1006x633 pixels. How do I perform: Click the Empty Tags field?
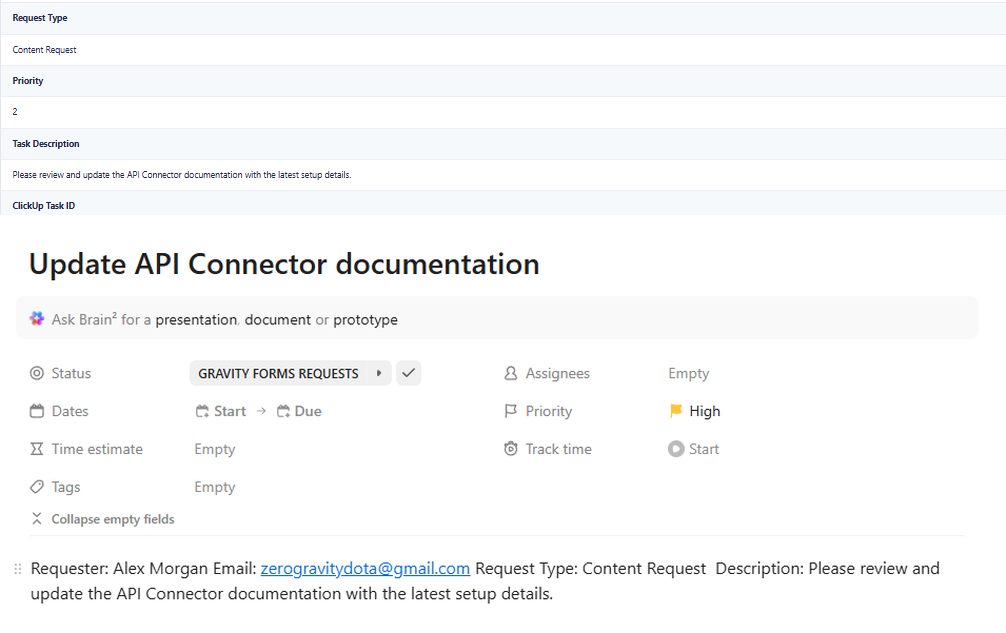coord(215,487)
